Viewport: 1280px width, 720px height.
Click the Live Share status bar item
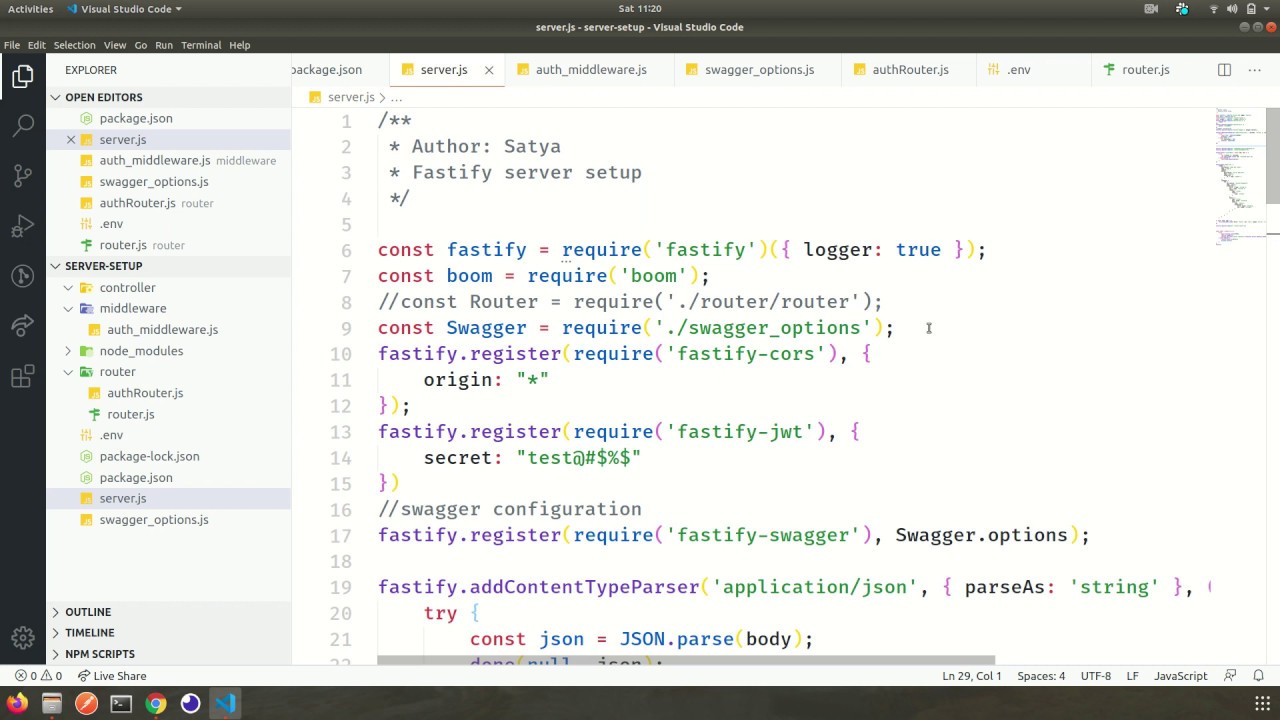112,676
